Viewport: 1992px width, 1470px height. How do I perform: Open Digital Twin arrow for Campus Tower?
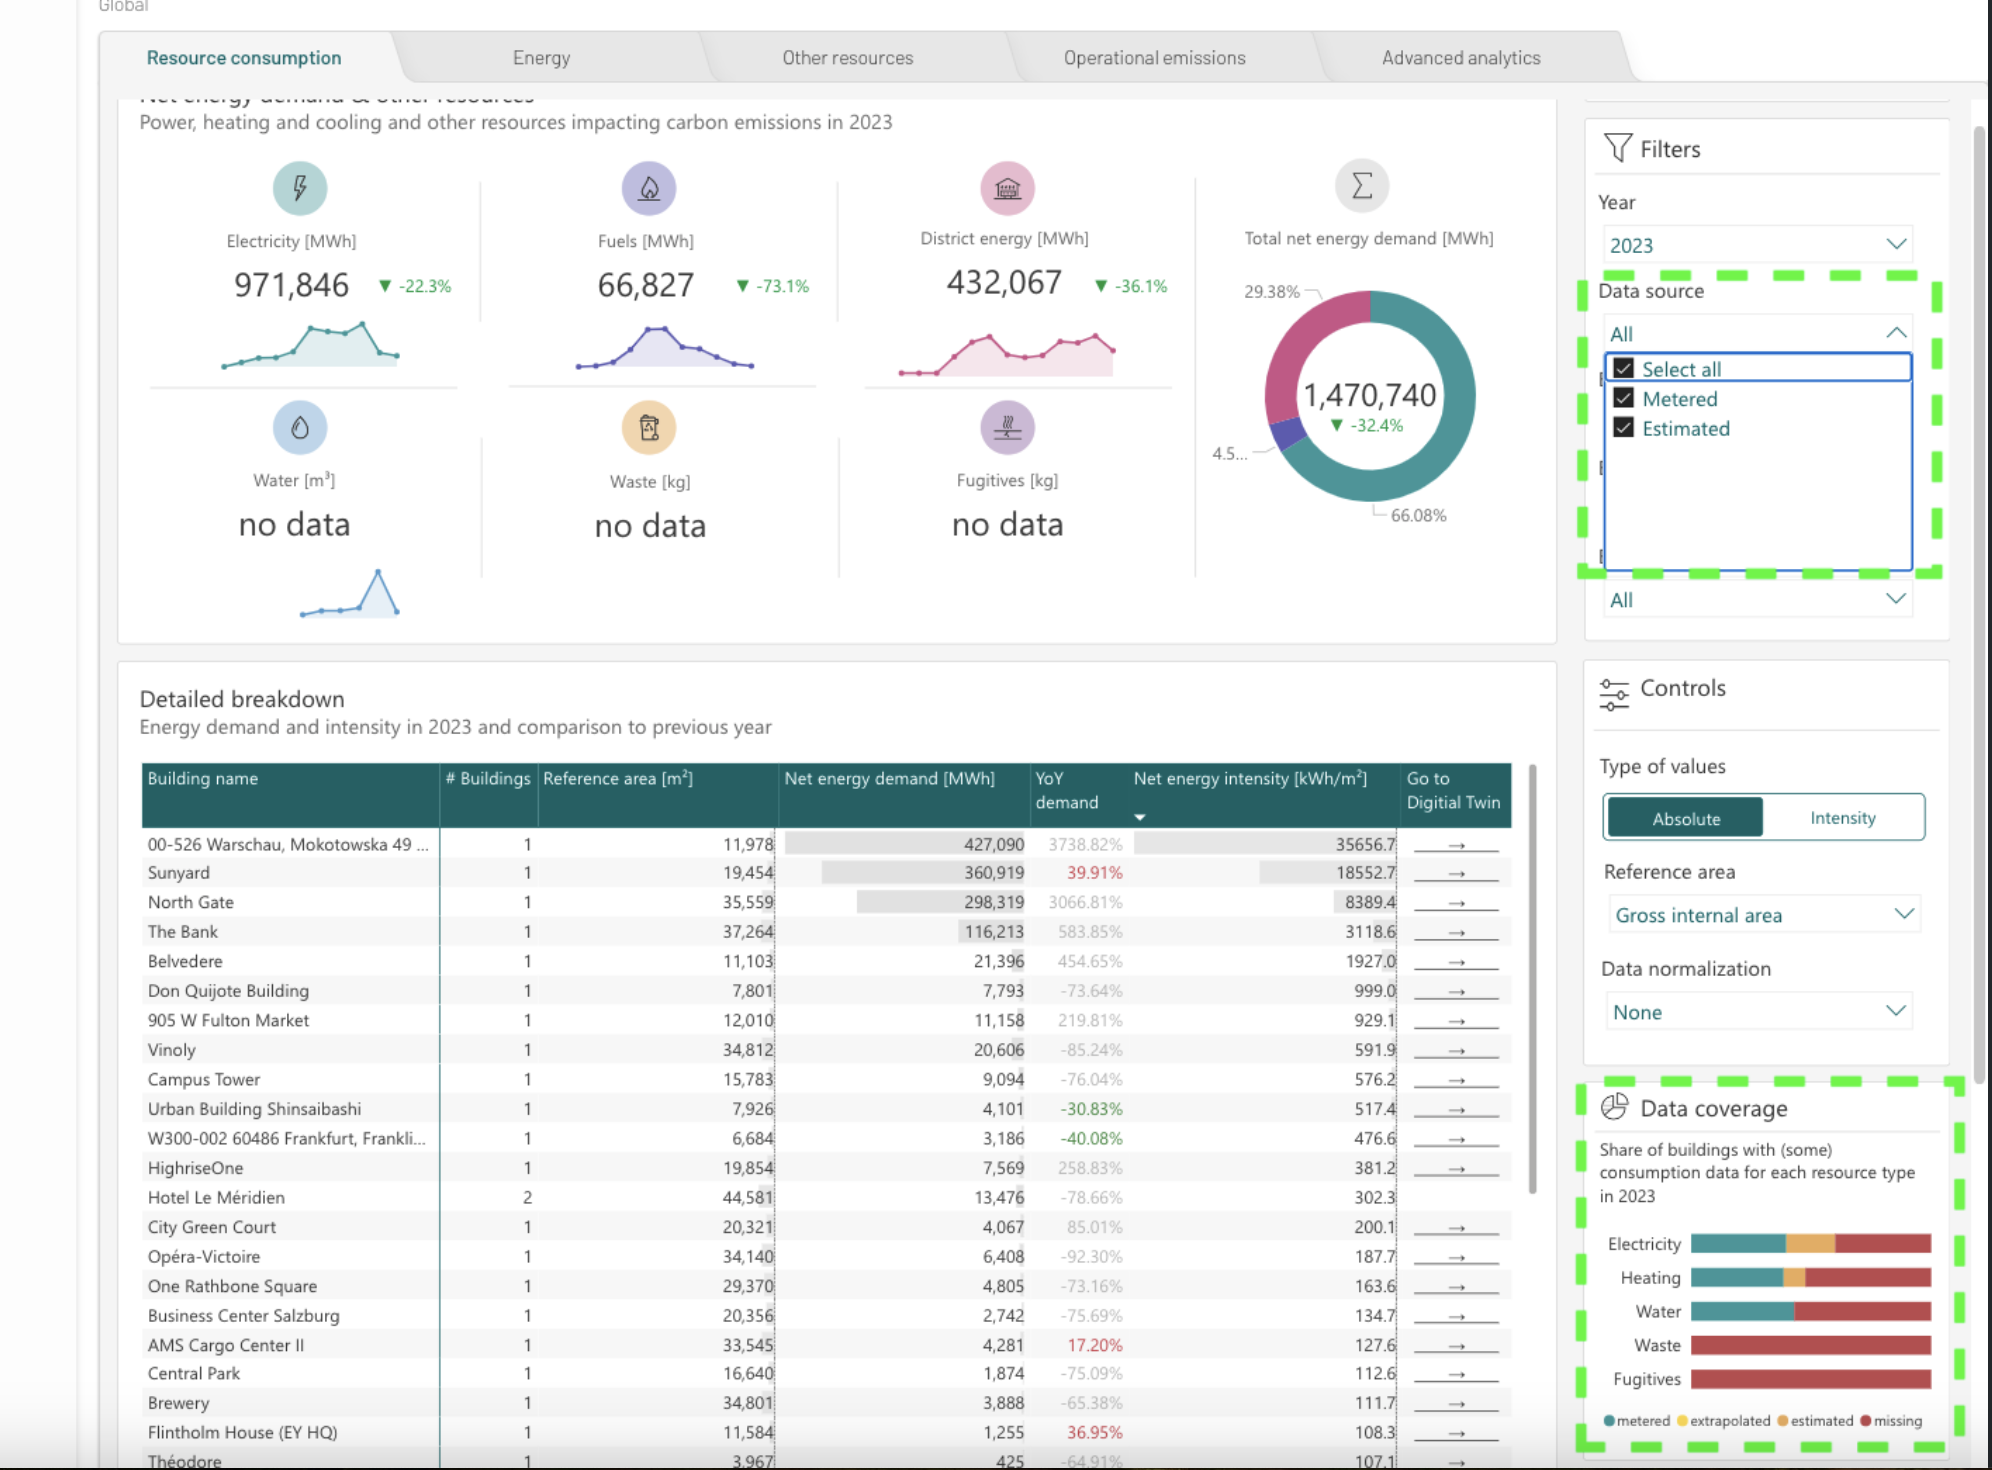point(1456,1081)
